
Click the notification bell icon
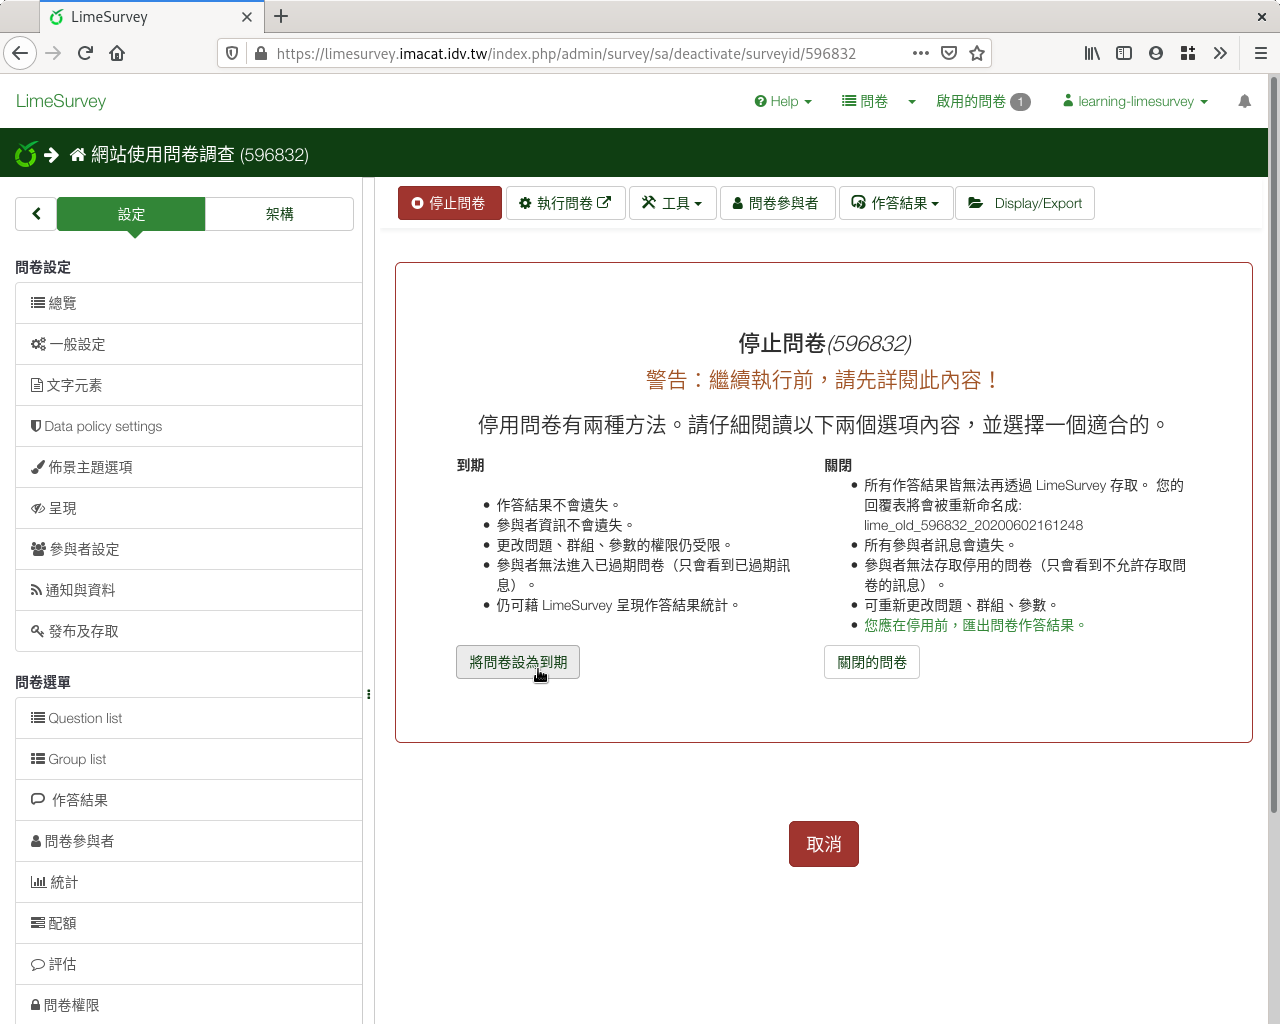point(1244,101)
